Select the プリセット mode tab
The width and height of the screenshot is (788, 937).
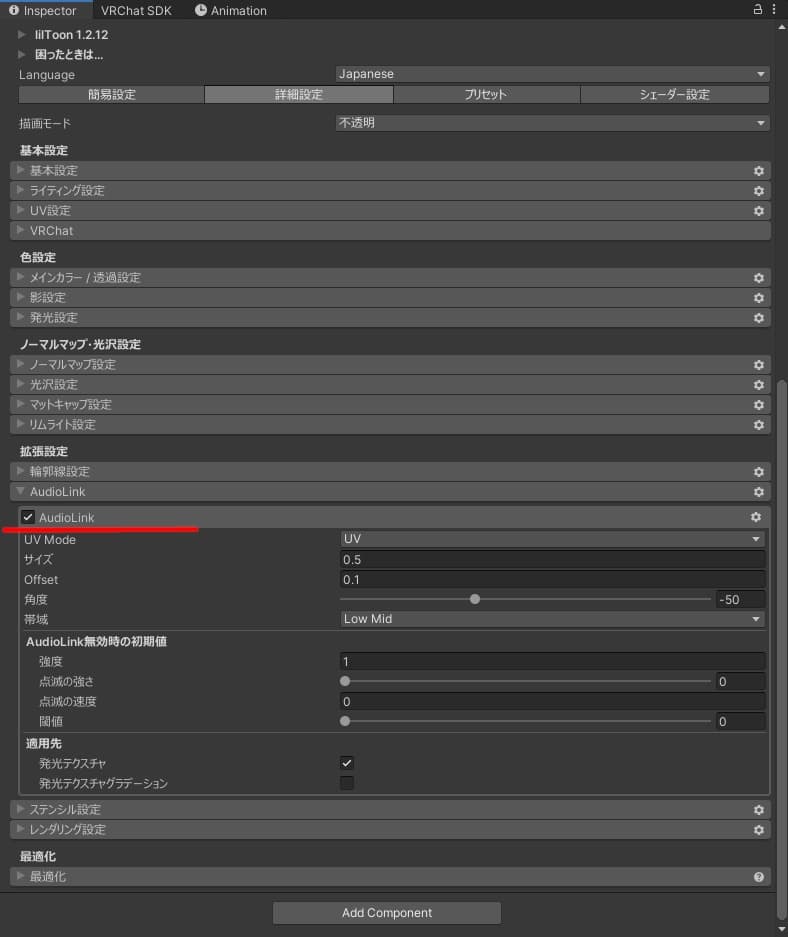click(x=486, y=94)
